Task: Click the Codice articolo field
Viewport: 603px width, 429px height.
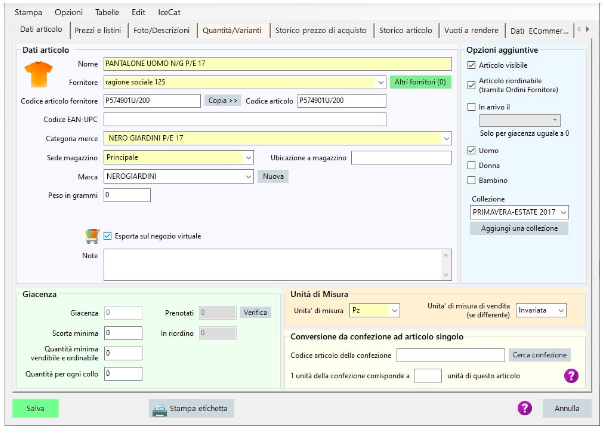Action: 342,101
